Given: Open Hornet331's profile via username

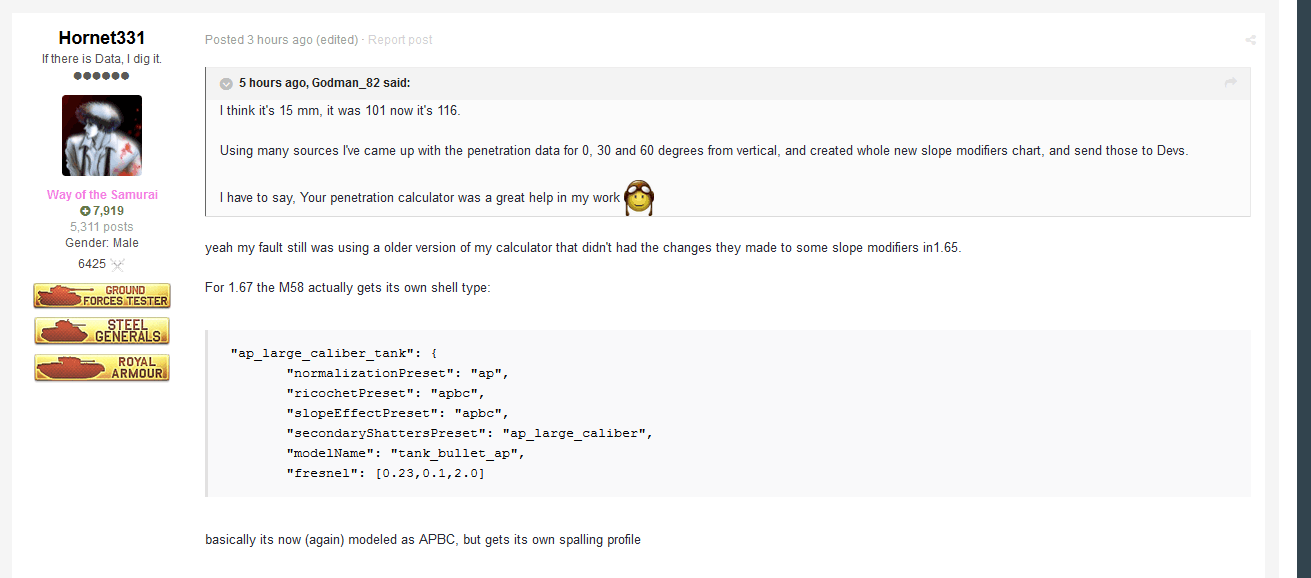Looking at the screenshot, I should (x=102, y=38).
